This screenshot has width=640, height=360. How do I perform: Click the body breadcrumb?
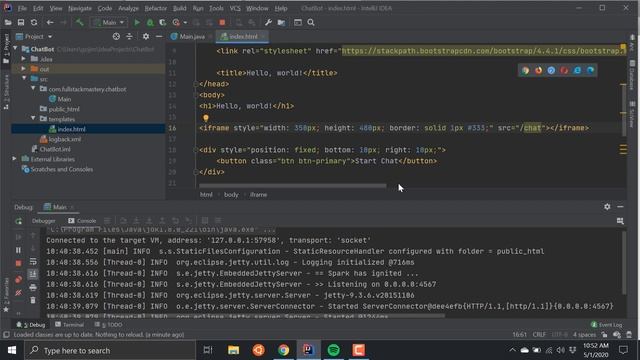[x=231, y=195]
